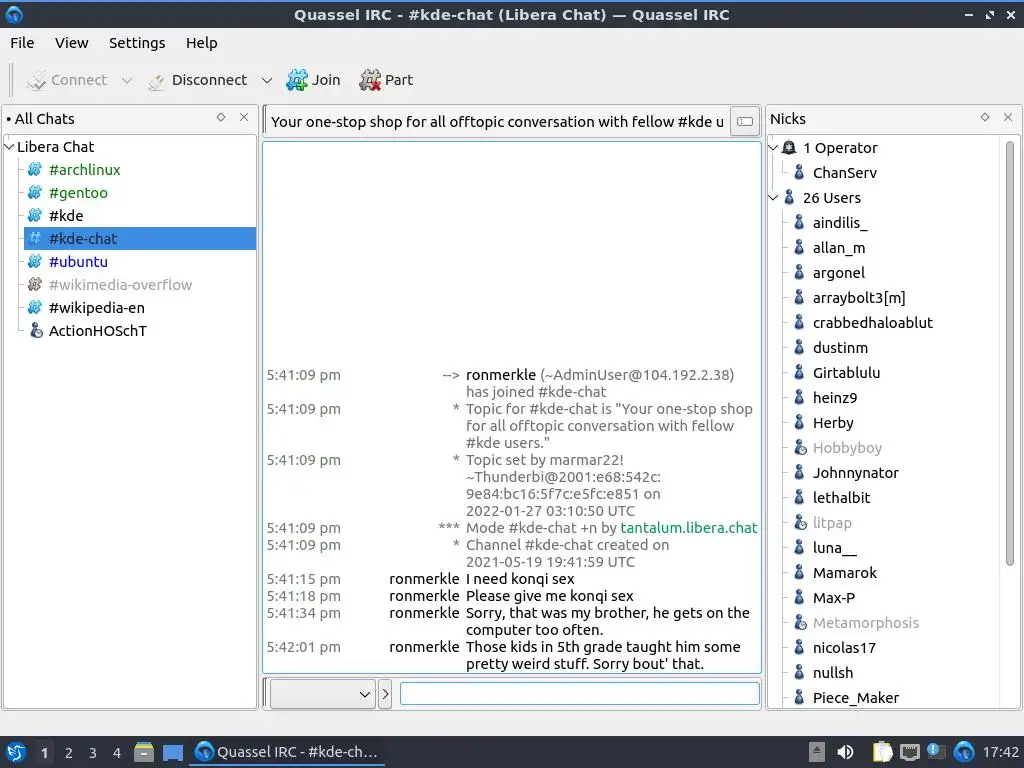Click the topic bar text
Image resolution: width=1024 pixels, height=768 pixels.
[x=497, y=122]
